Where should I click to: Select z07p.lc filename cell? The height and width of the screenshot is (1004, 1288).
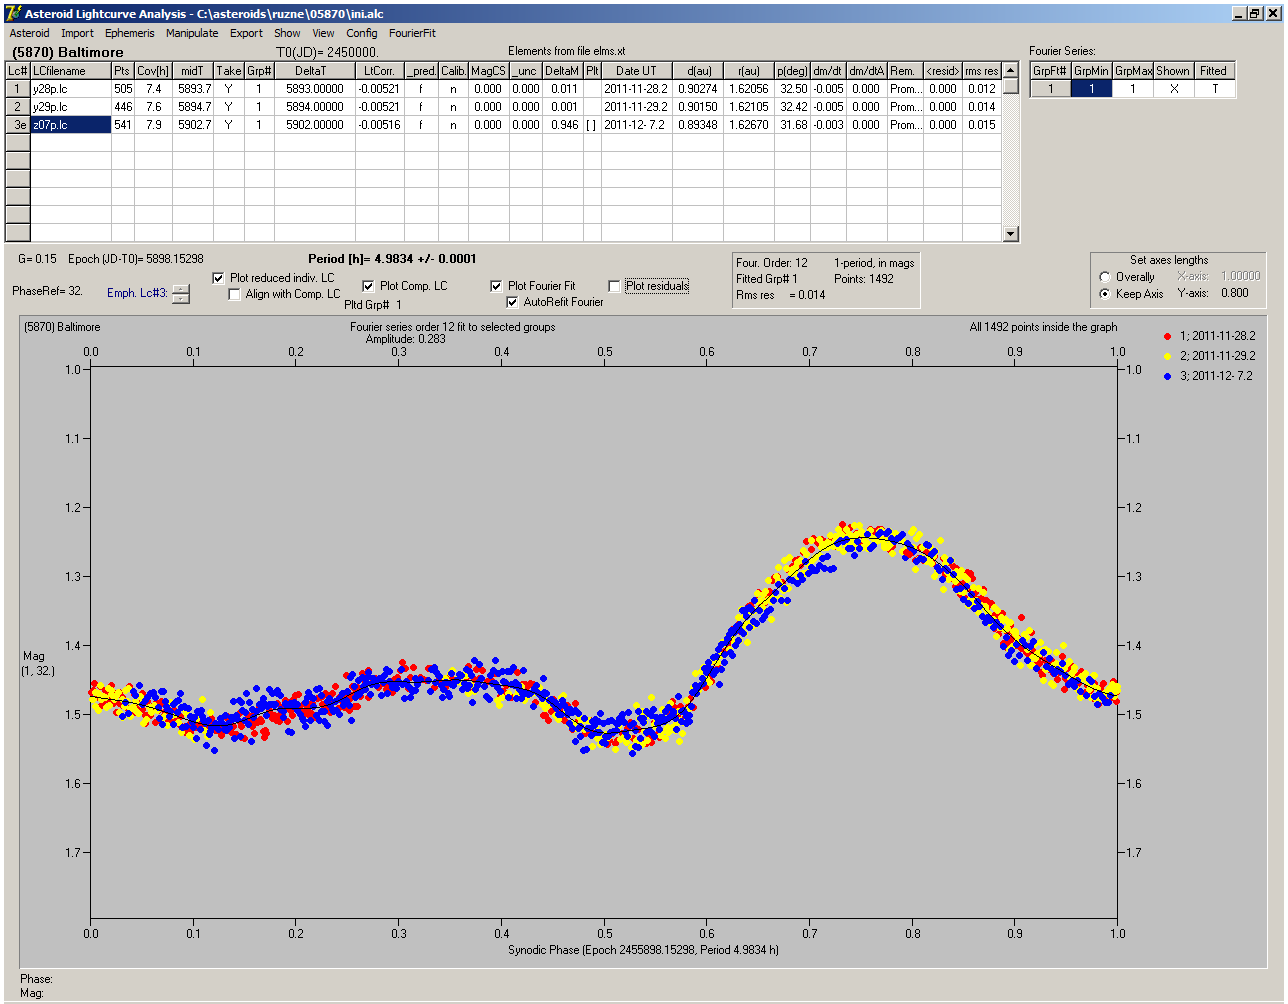[71, 125]
